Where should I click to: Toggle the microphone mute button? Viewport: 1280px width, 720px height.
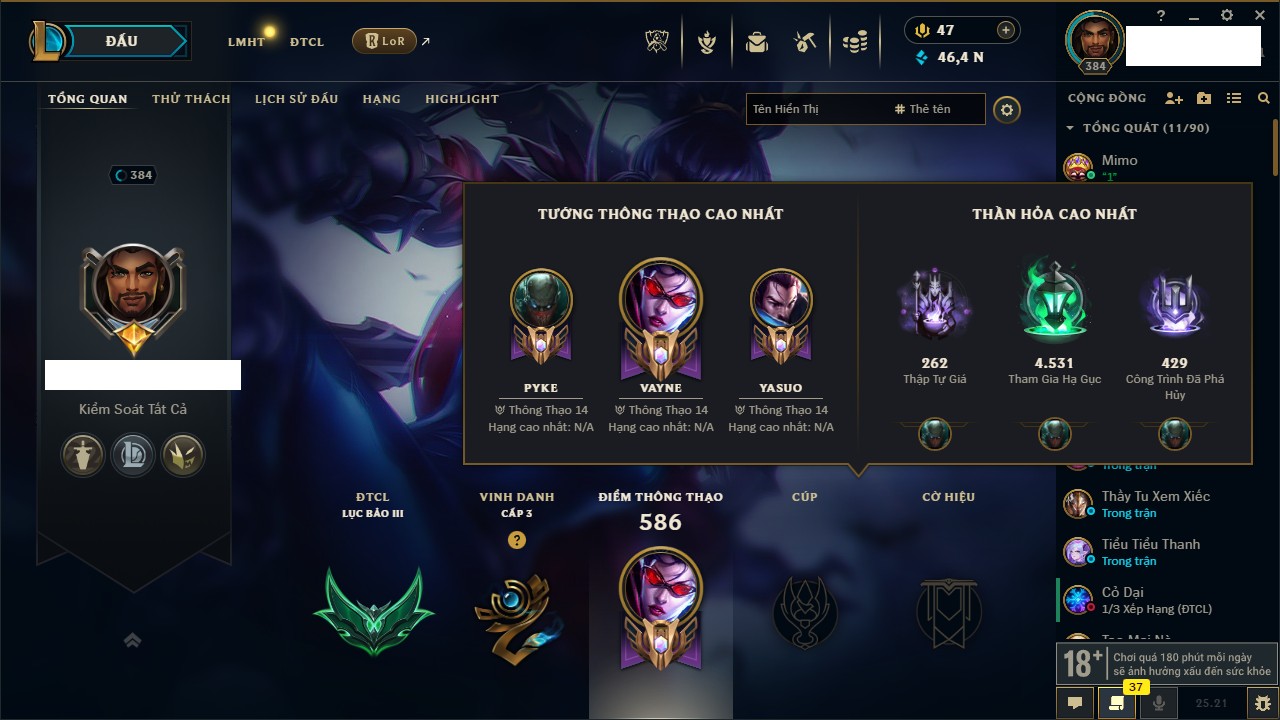click(x=1159, y=703)
